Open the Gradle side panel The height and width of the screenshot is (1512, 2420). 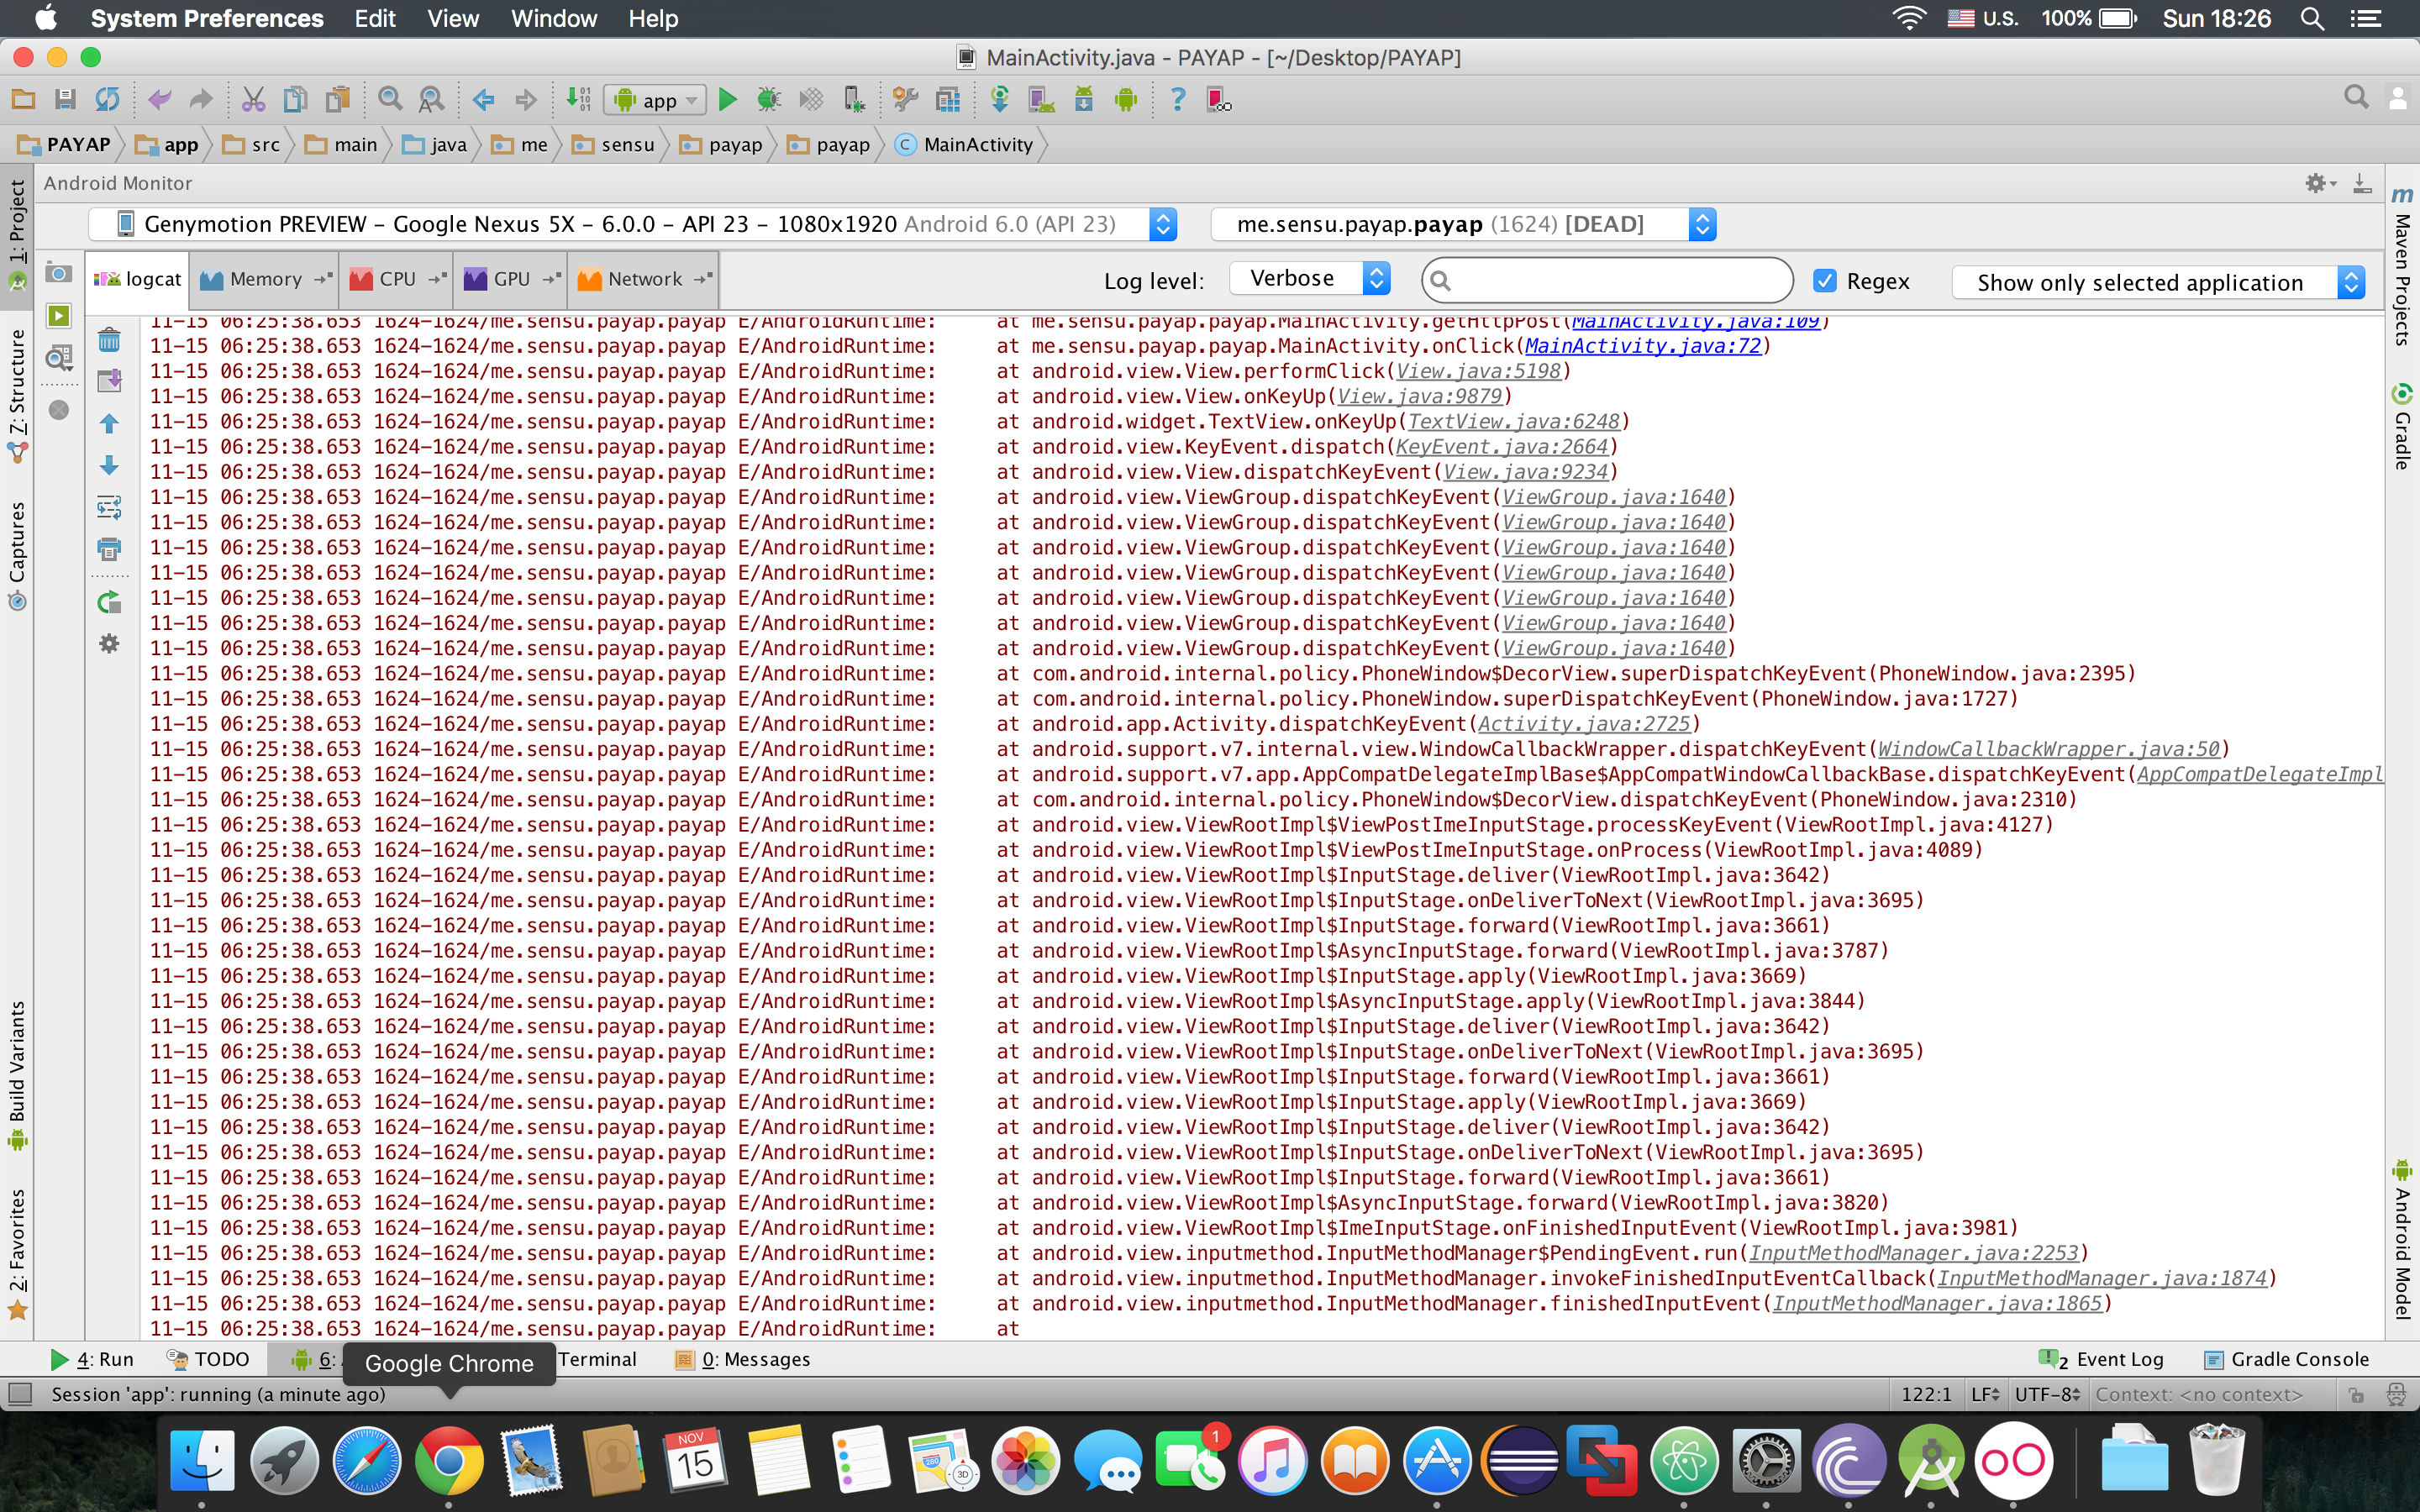(x=2402, y=427)
